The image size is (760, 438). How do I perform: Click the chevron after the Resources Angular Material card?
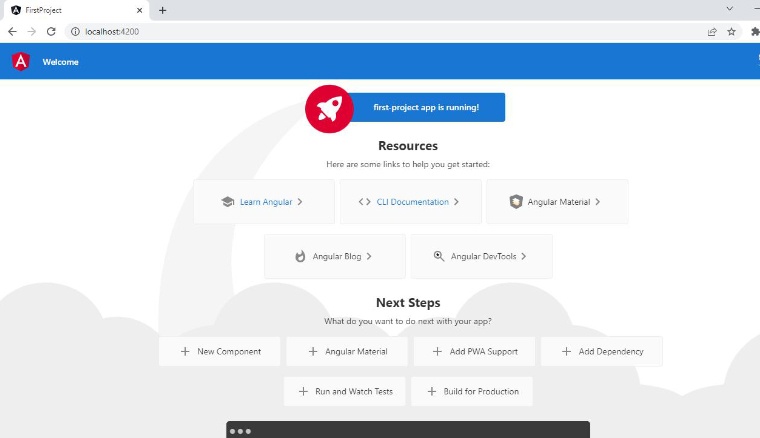tap(598, 202)
